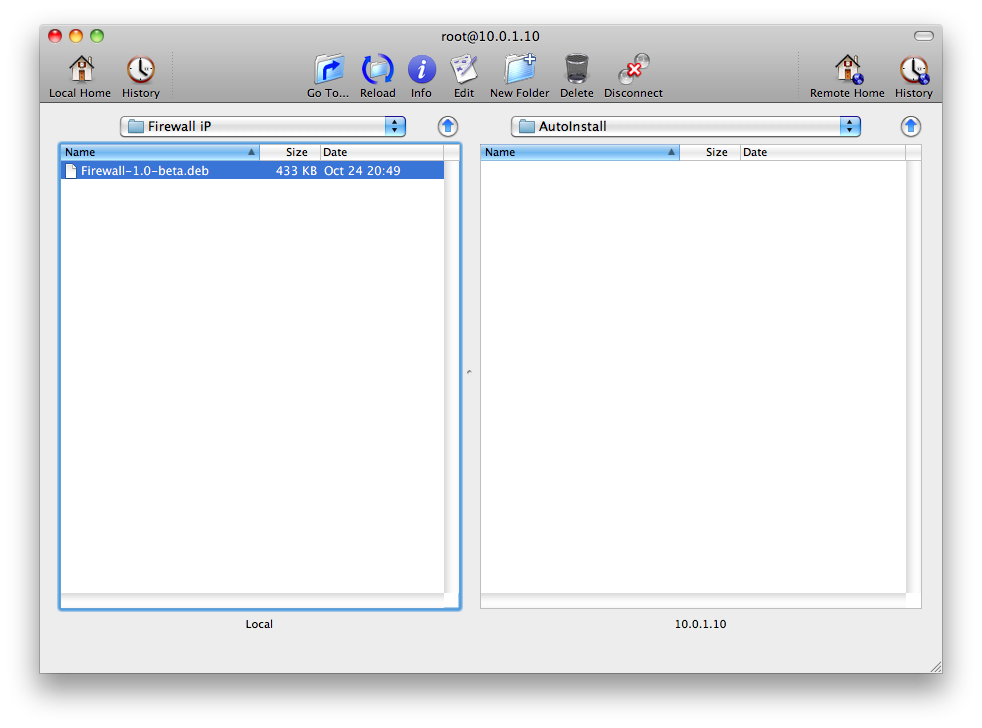This screenshot has width=982, height=728.
Task: Reload the file listing
Action: pos(377,70)
